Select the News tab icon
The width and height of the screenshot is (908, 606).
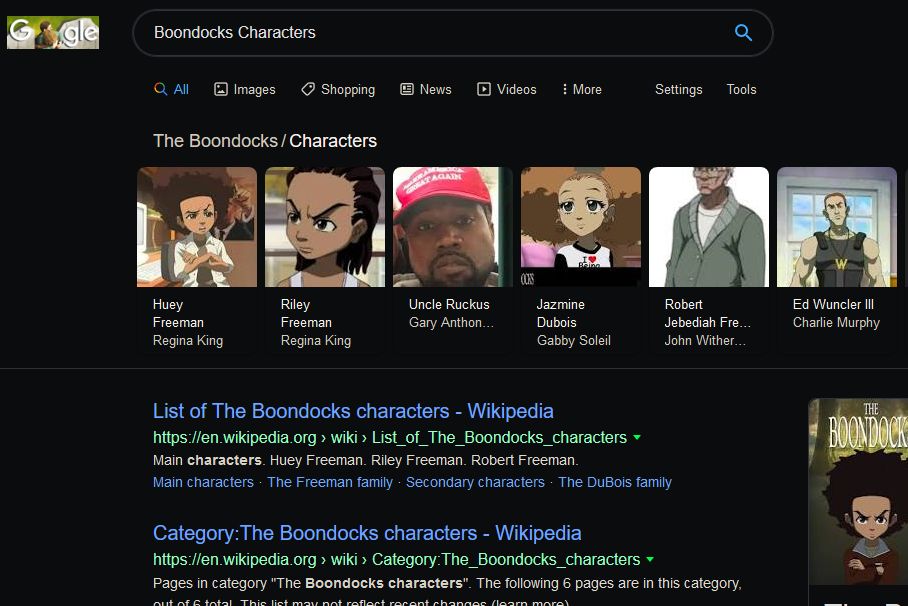pyautogui.click(x=407, y=89)
